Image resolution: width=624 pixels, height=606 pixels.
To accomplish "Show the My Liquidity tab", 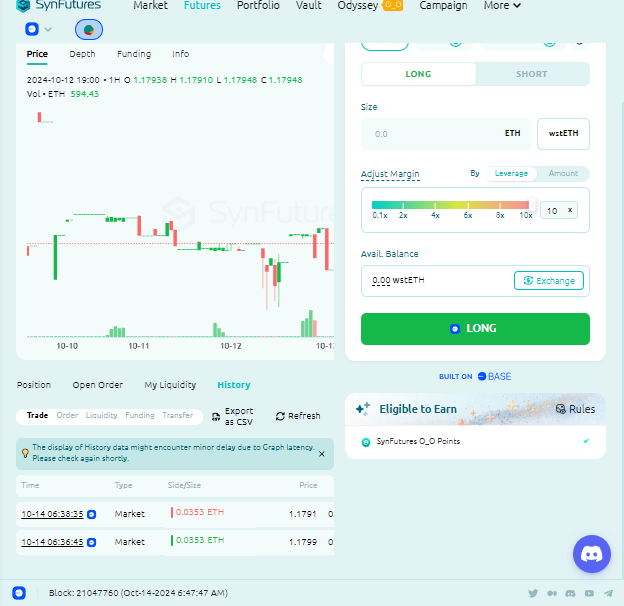I will 170,385.
